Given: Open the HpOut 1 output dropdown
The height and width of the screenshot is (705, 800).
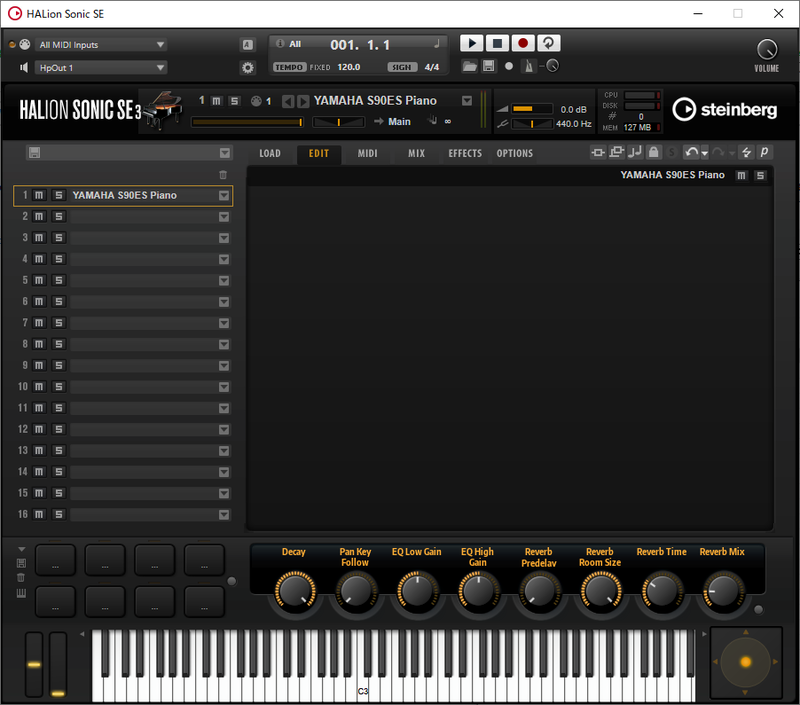Looking at the screenshot, I should [x=101, y=67].
